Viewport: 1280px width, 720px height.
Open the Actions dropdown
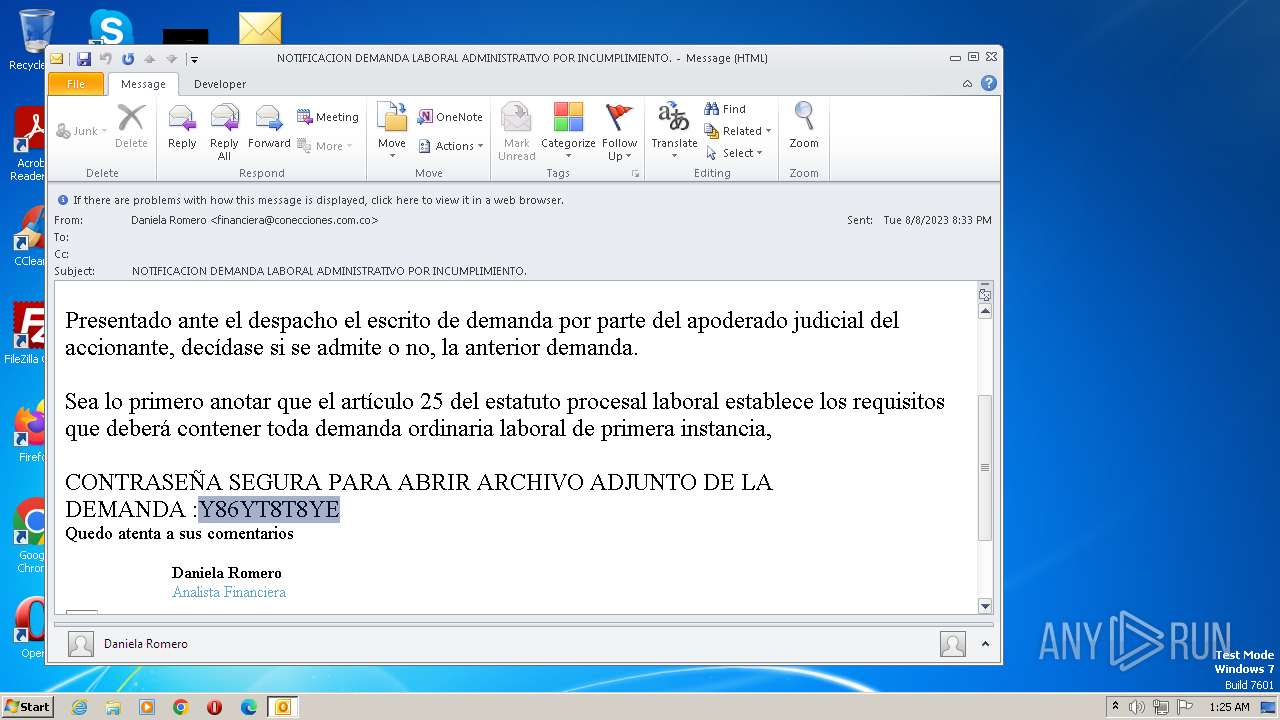(451, 146)
